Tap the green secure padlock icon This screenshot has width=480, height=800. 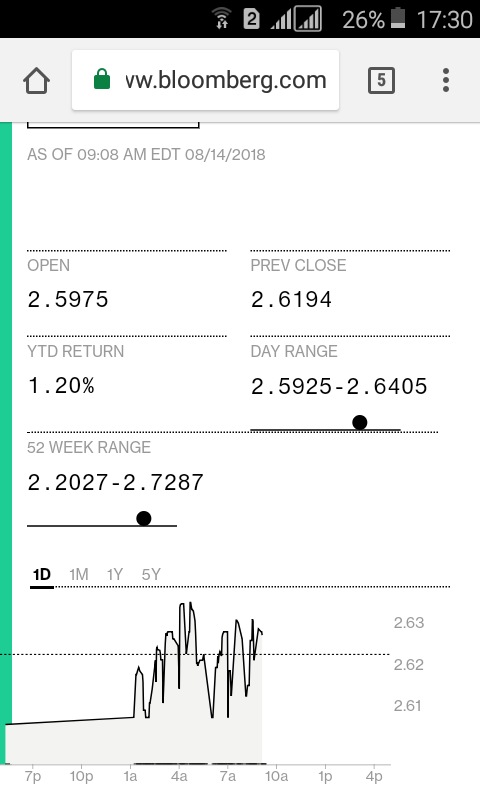[102, 80]
